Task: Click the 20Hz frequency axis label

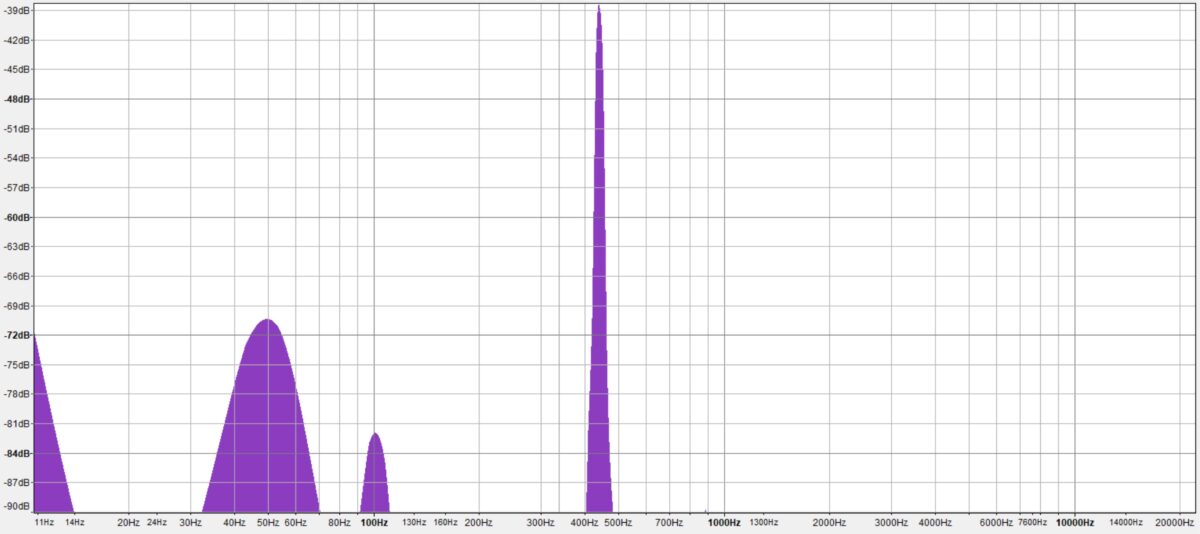Action: pos(128,522)
